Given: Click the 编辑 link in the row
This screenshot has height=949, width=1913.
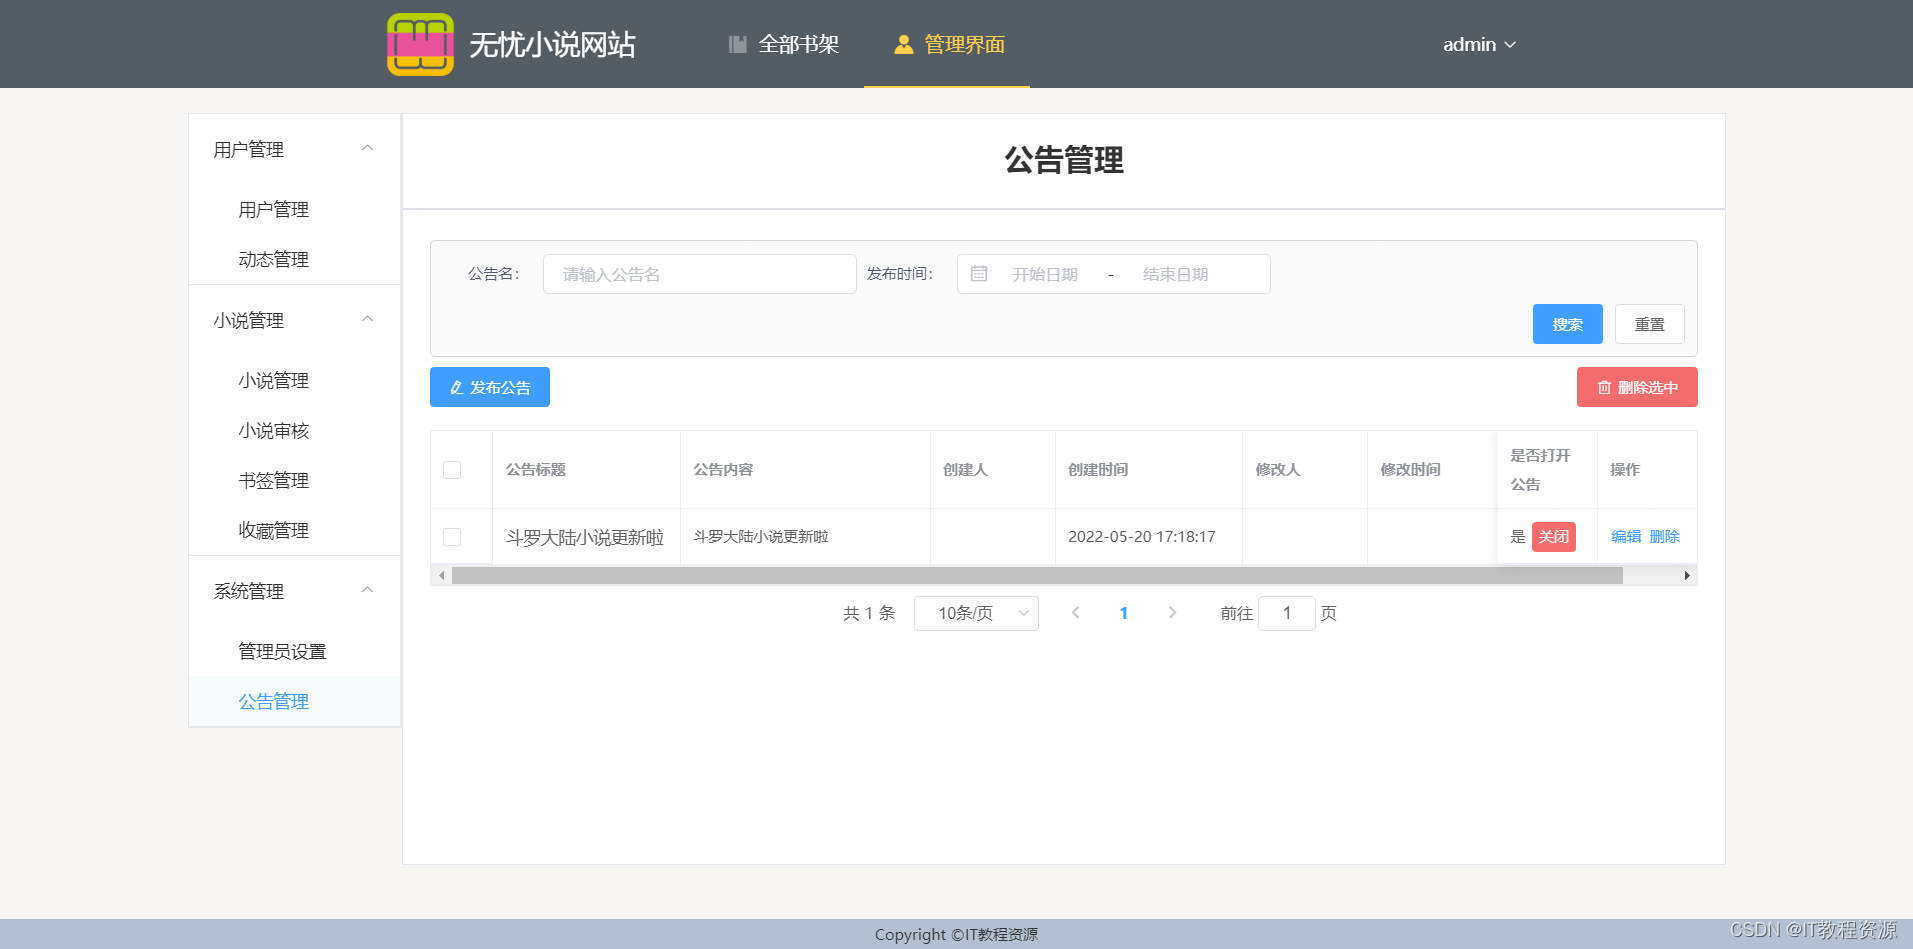Looking at the screenshot, I should [1626, 537].
